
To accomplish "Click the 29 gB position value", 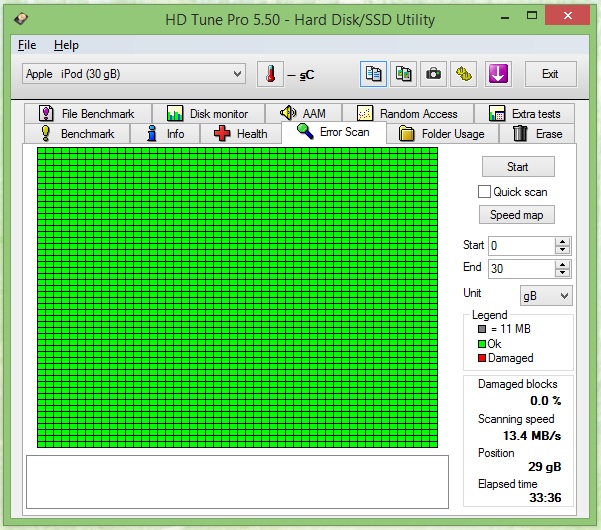I will coord(544,467).
